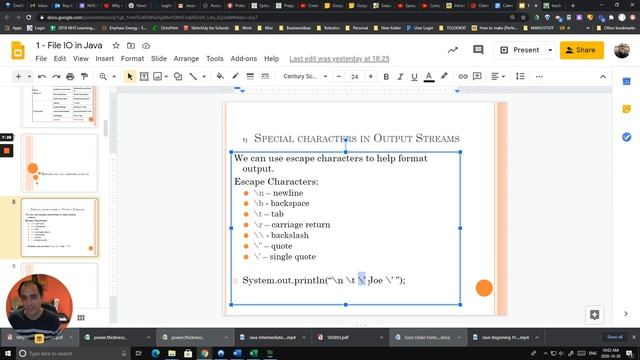Click the Present button

[520, 50]
